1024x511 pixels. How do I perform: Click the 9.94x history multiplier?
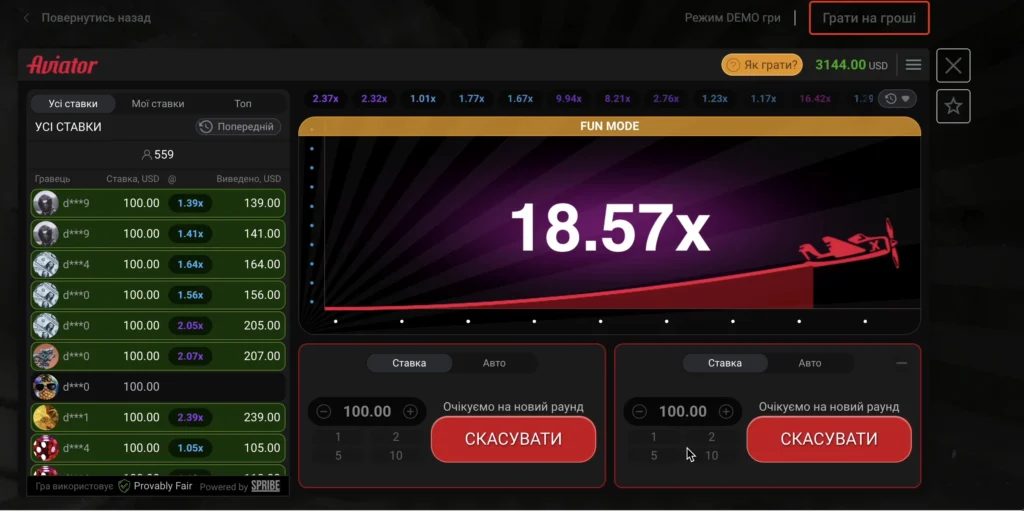click(x=569, y=99)
